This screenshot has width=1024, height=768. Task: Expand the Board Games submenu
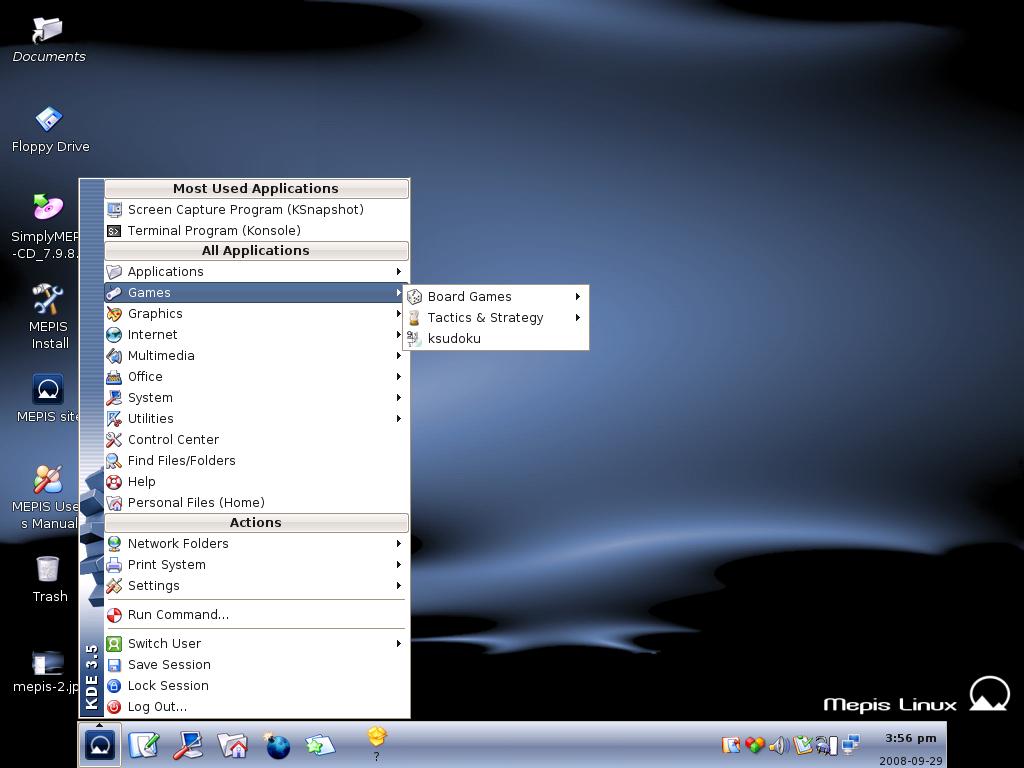pos(496,296)
